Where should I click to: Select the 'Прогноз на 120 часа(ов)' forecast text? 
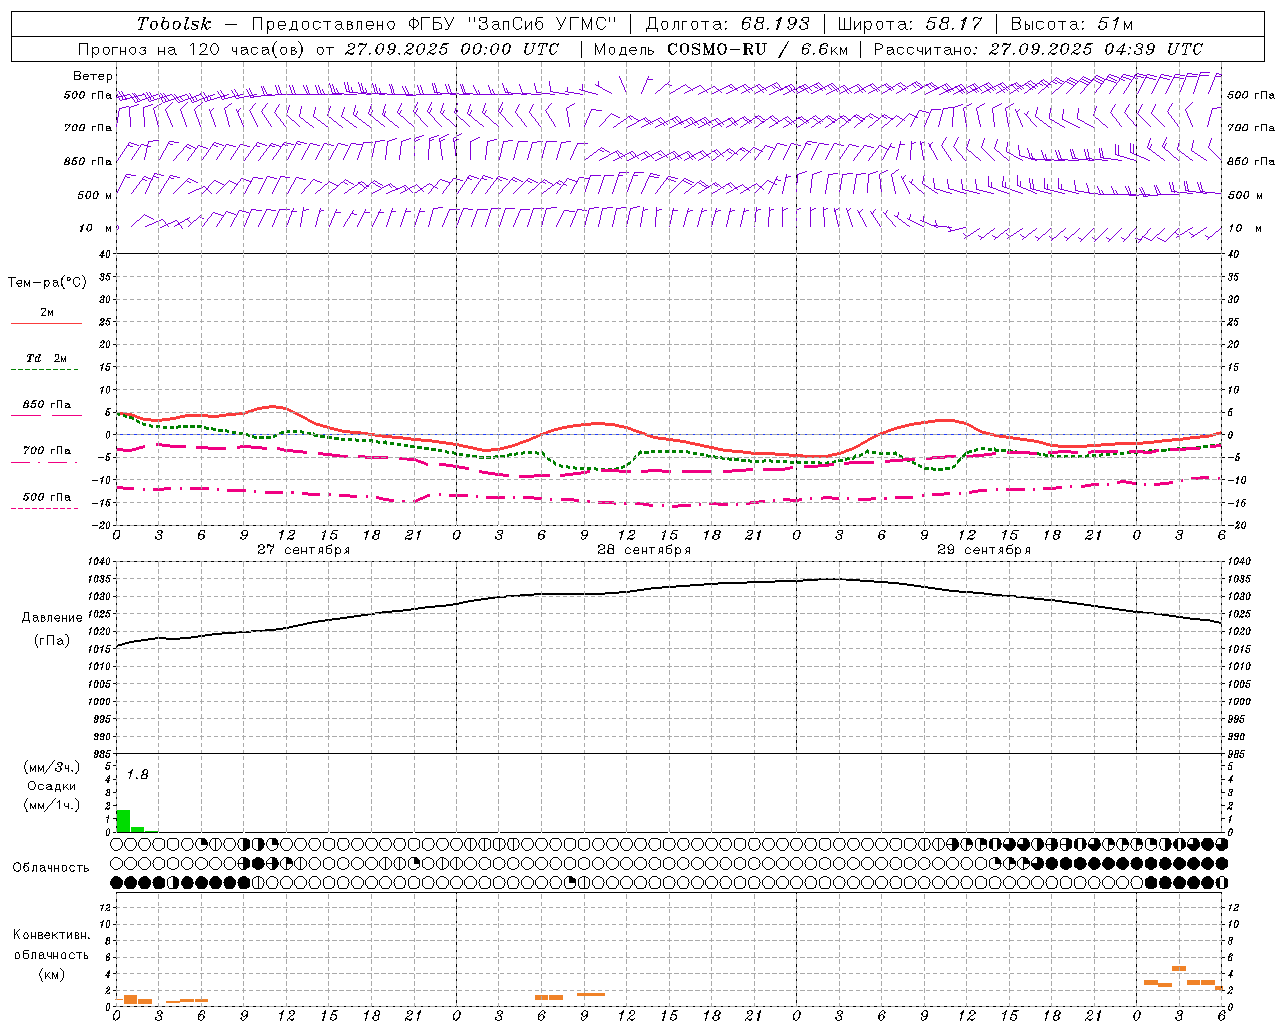click(x=192, y=49)
